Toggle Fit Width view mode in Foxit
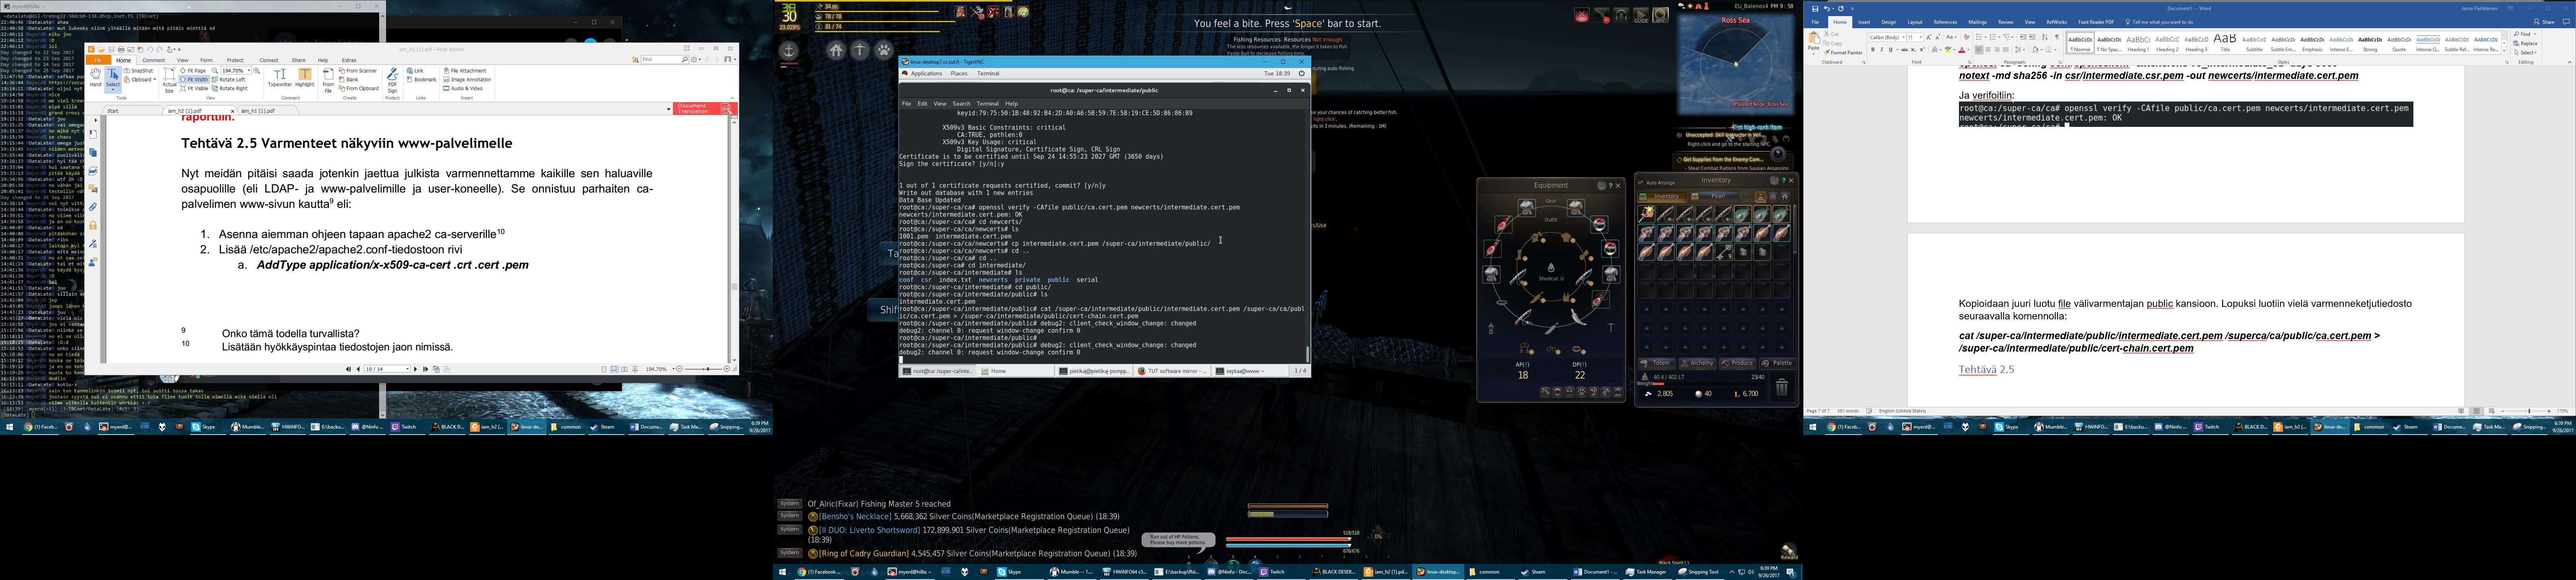The image size is (2576, 580). click(x=195, y=80)
